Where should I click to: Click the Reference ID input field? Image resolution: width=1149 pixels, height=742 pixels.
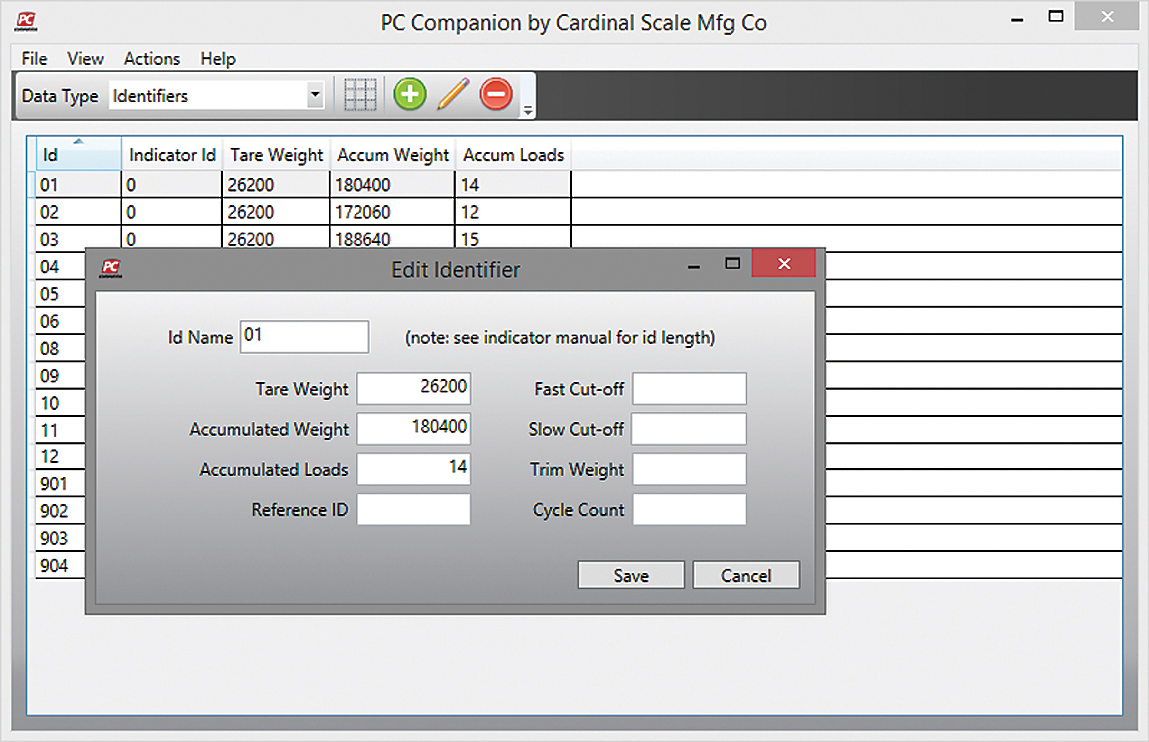pyautogui.click(x=413, y=509)
